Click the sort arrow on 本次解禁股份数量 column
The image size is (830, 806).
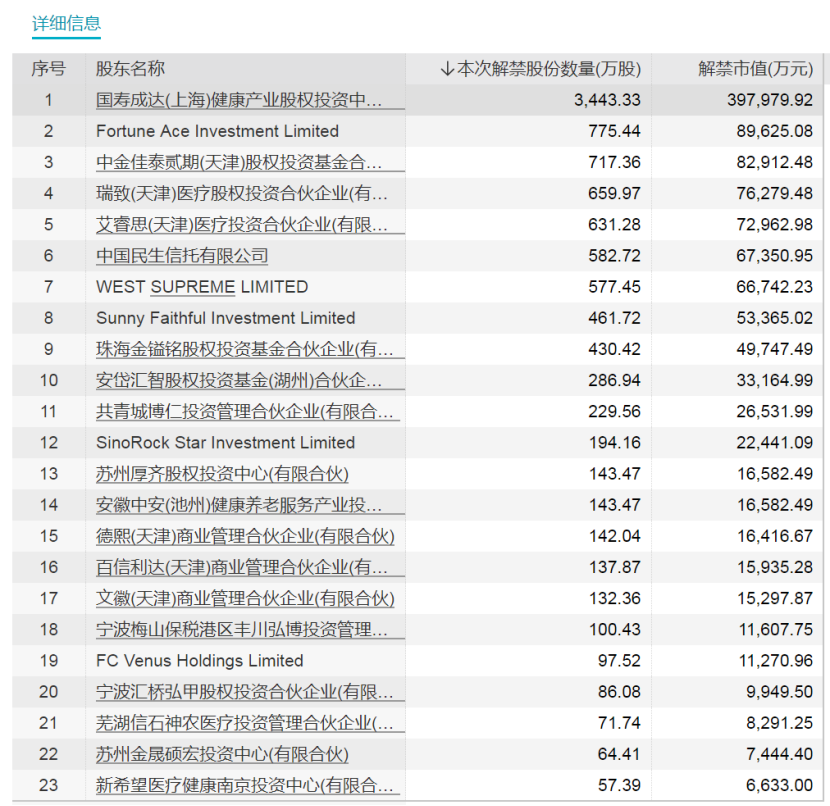tap(447, 69)
